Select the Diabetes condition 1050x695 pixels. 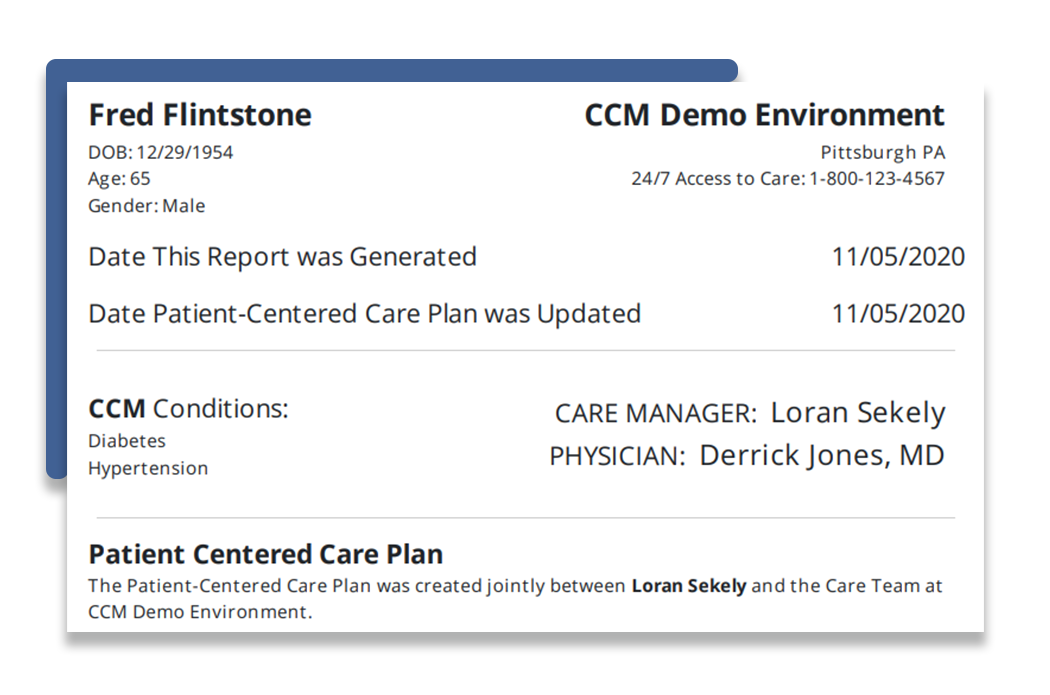point(127,441)
